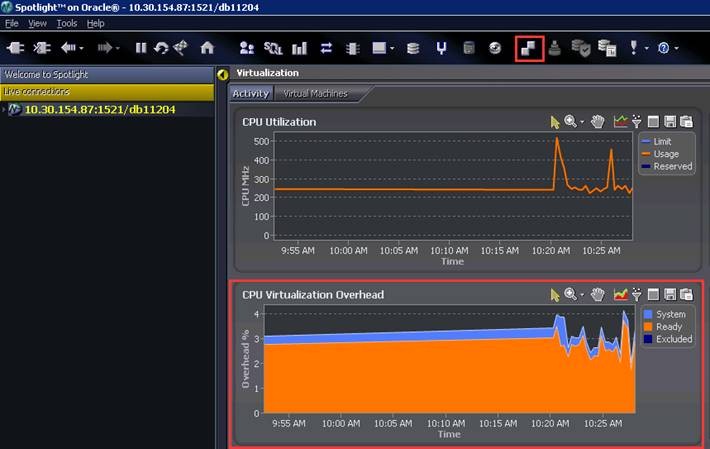Click the Welcome to Spotlight header
This screenshot has height=449, width=710.
tap(107, 74)
